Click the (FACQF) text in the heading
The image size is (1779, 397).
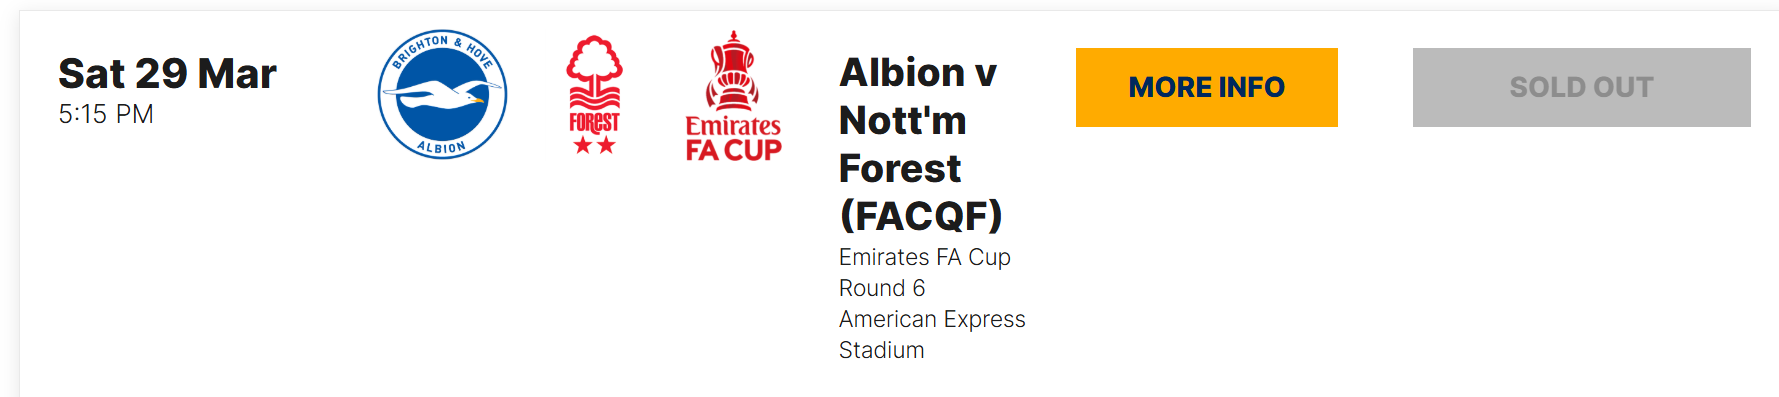(921, 215)
